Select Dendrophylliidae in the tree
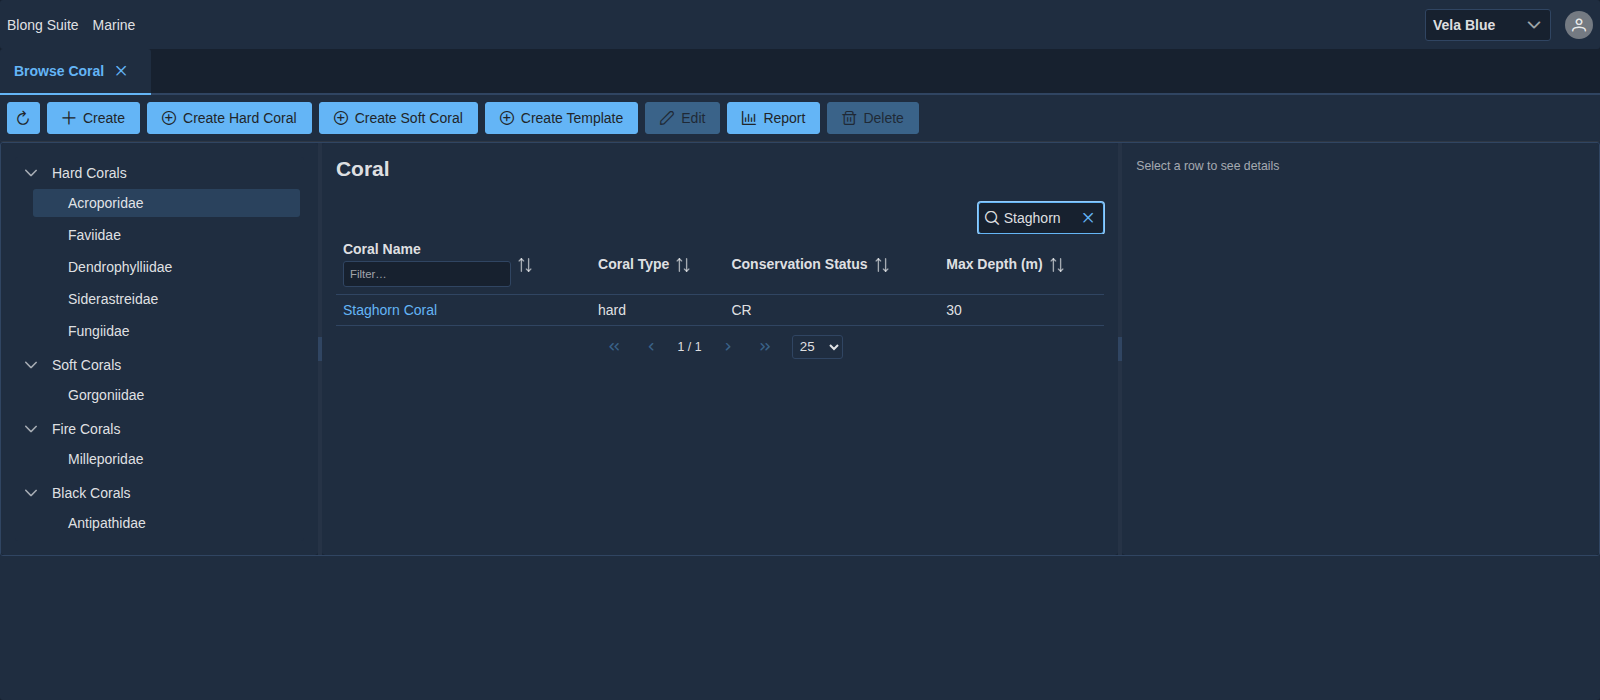This screenshot has height=700, width=1600. click(166, 267)
